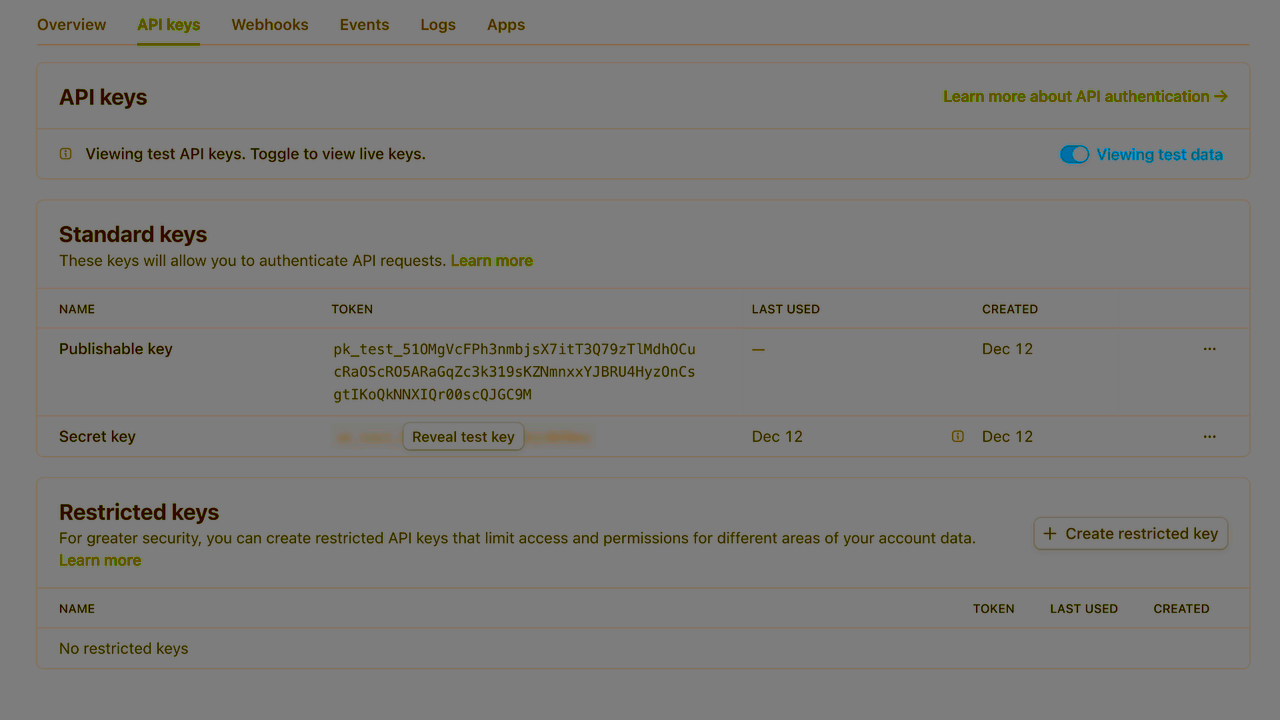
Task: Open the Apps tab
Action: [x=505, y=24]
